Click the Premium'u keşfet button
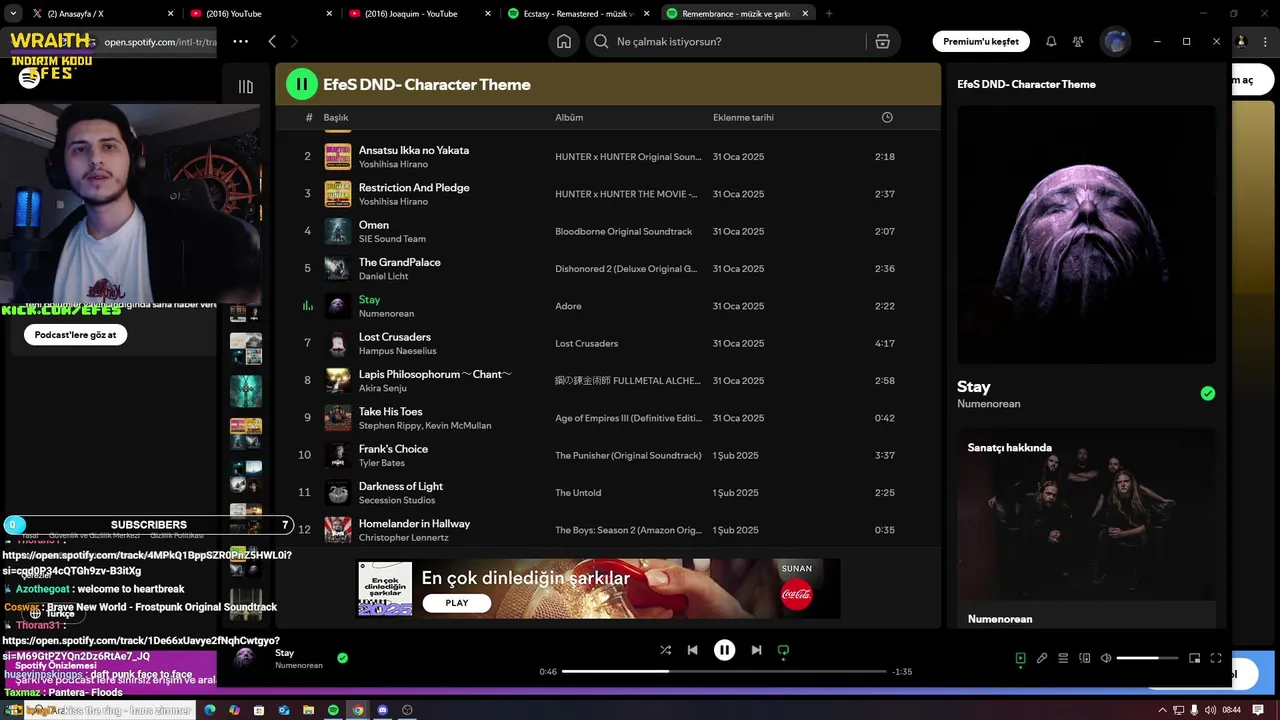This screenshot has height=720, width=1280. (x=981, y=41)
